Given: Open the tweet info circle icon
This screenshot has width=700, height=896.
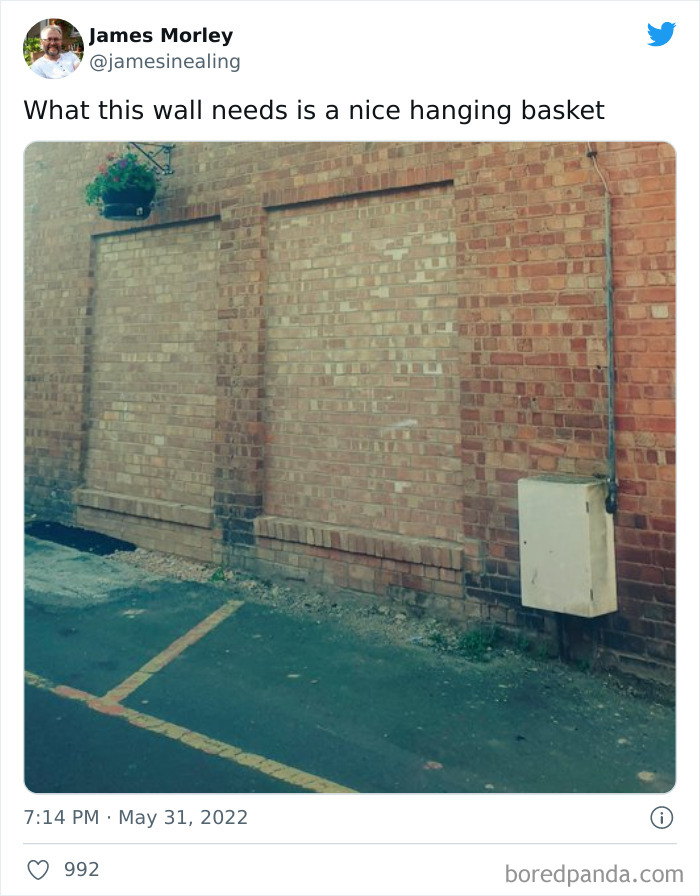Looking at the screenshot, I should (x=662, y=818).
